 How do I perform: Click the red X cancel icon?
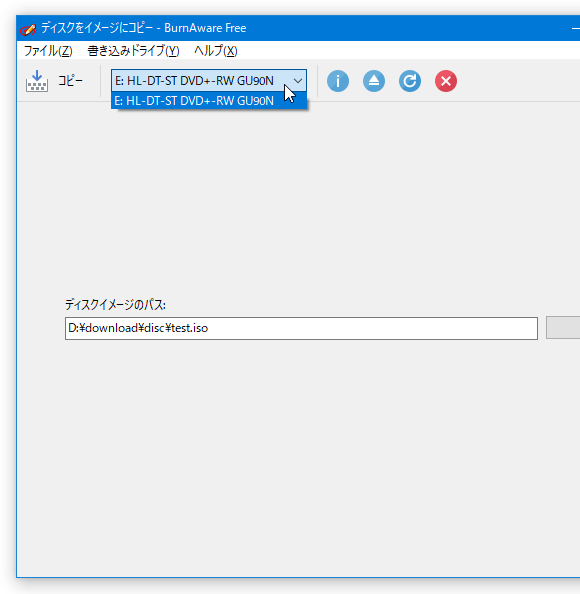pyautogui.click(x=446, y=81)
